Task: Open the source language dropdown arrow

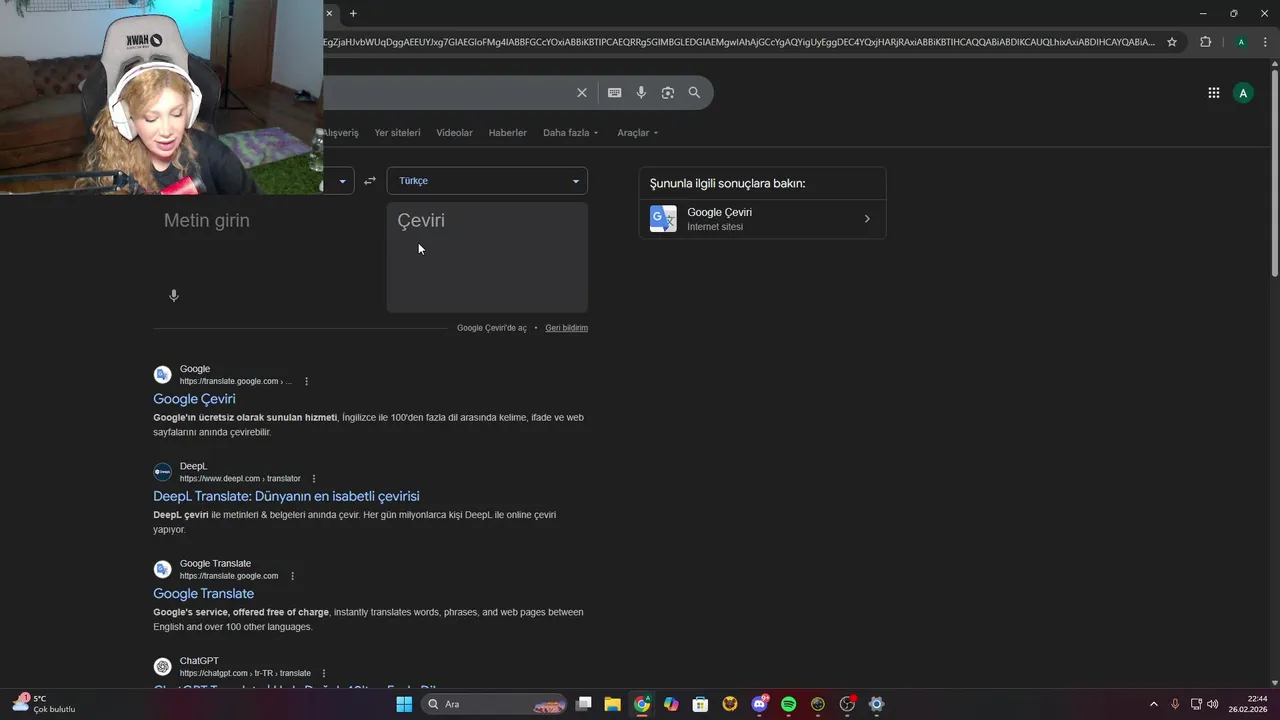Action: pos(342,181)
